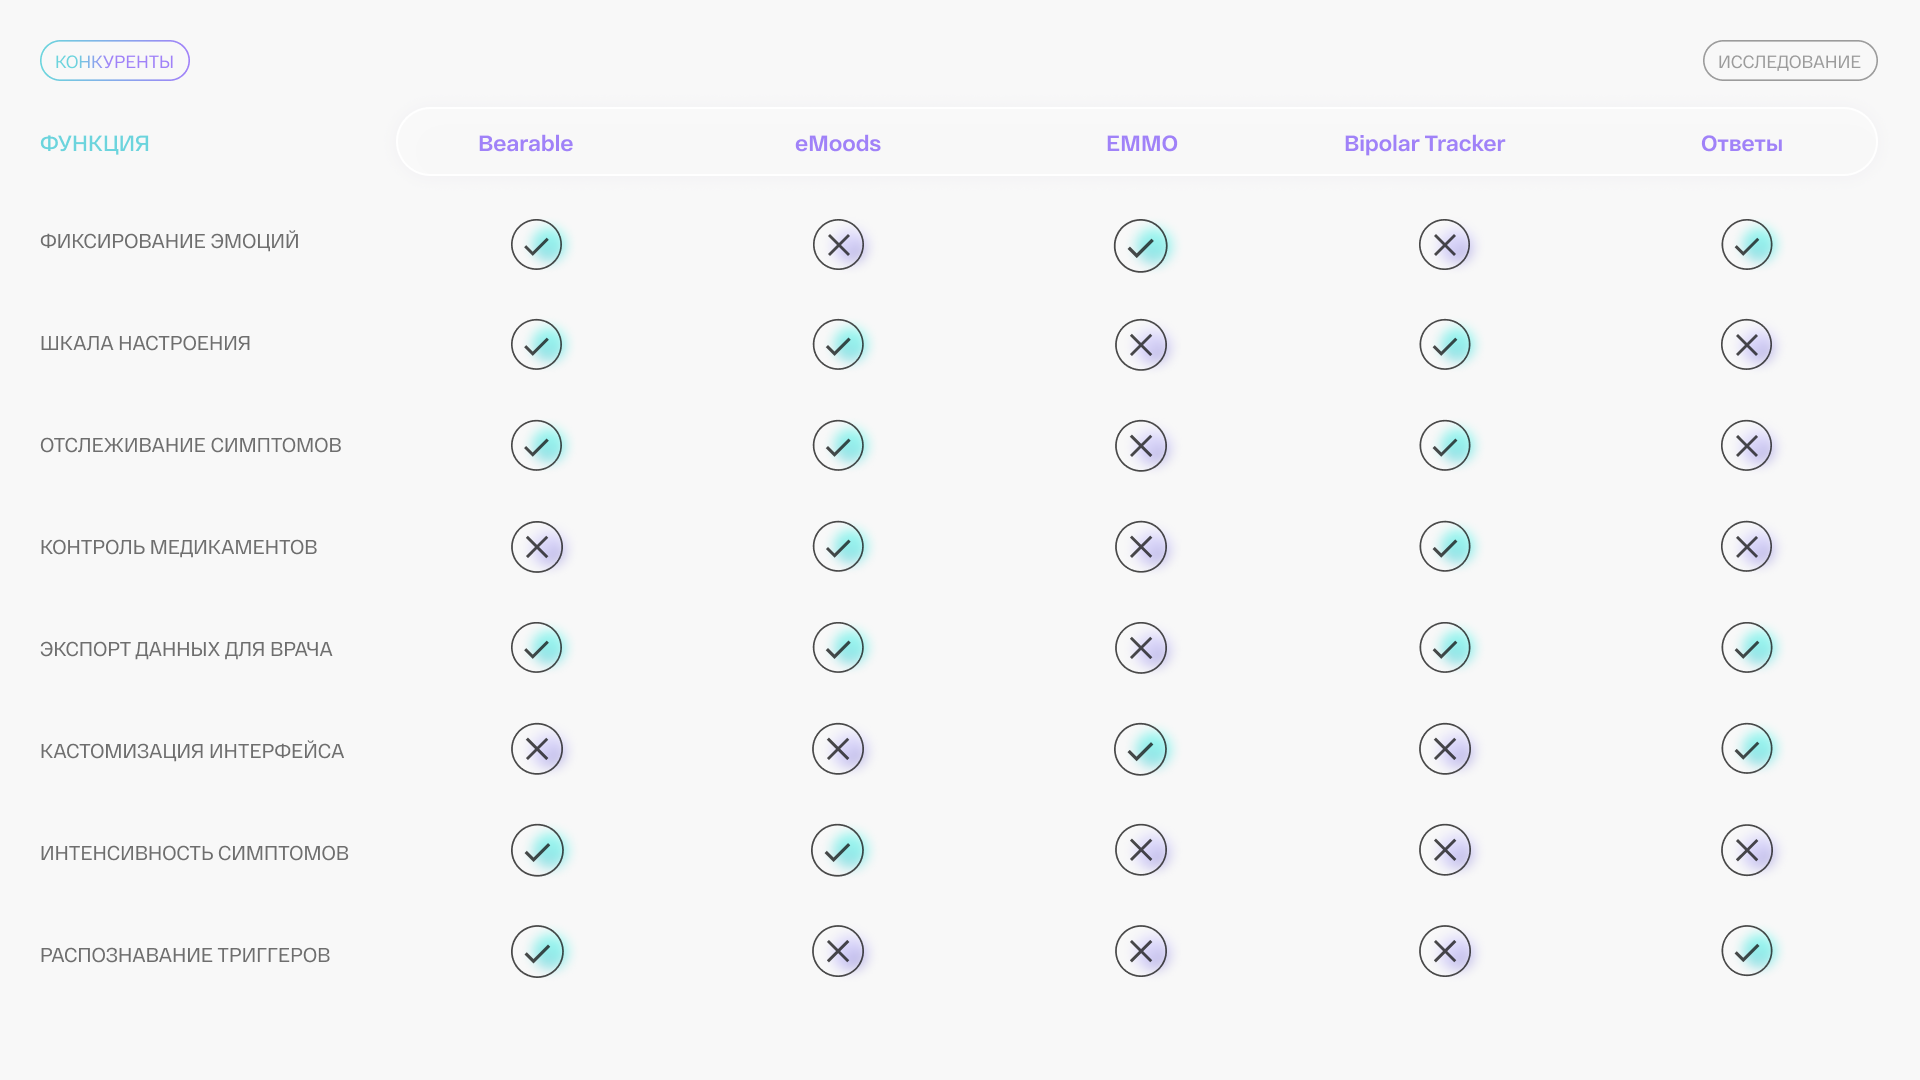Click EMMO cross in ШКАЛА НАСТРОЕНИЯ row
This screenshot has width=1920, height=1080.
tap(1141, 345)
